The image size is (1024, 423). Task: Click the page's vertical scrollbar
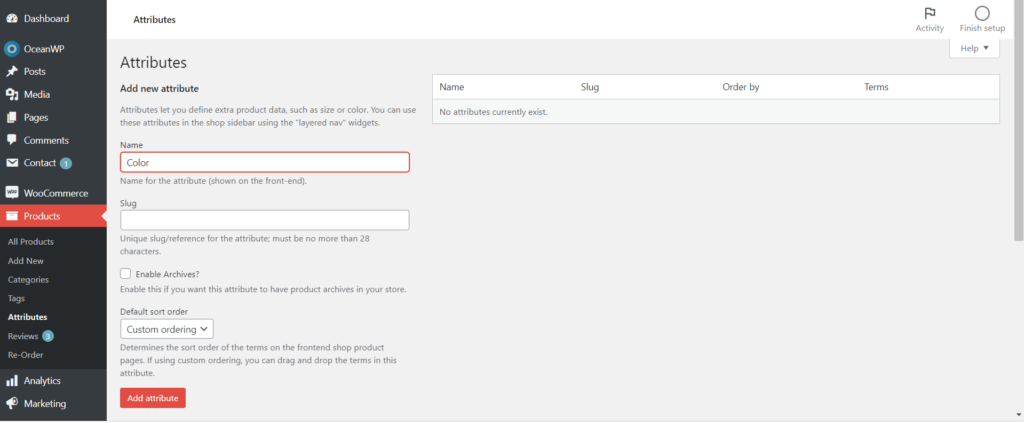pyautogui.click(x=1018, y=120)
